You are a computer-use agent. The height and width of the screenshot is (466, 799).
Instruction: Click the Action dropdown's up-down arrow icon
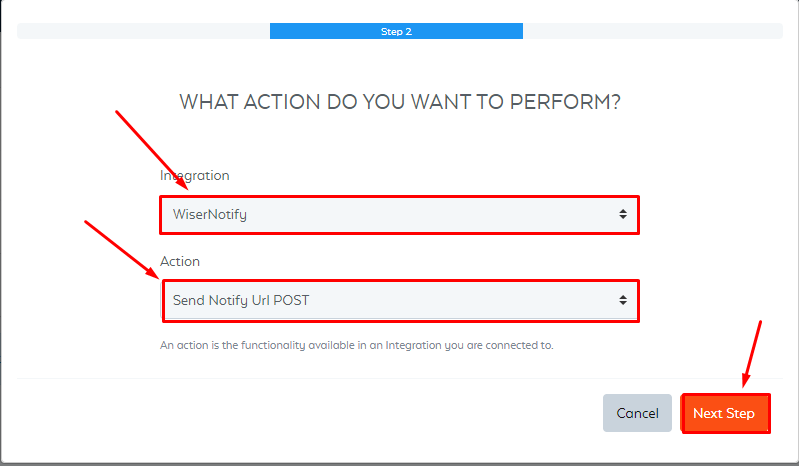coord(622,300)
